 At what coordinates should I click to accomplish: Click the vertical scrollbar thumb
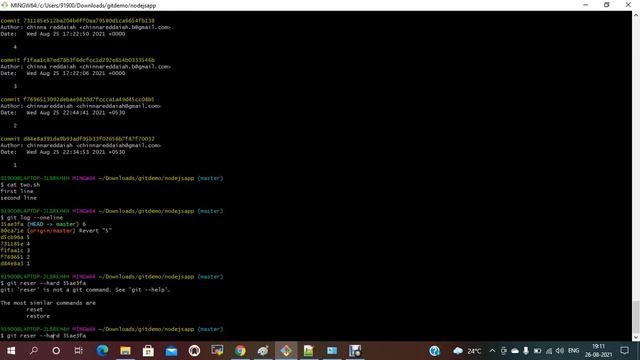(x=636, y=317)
